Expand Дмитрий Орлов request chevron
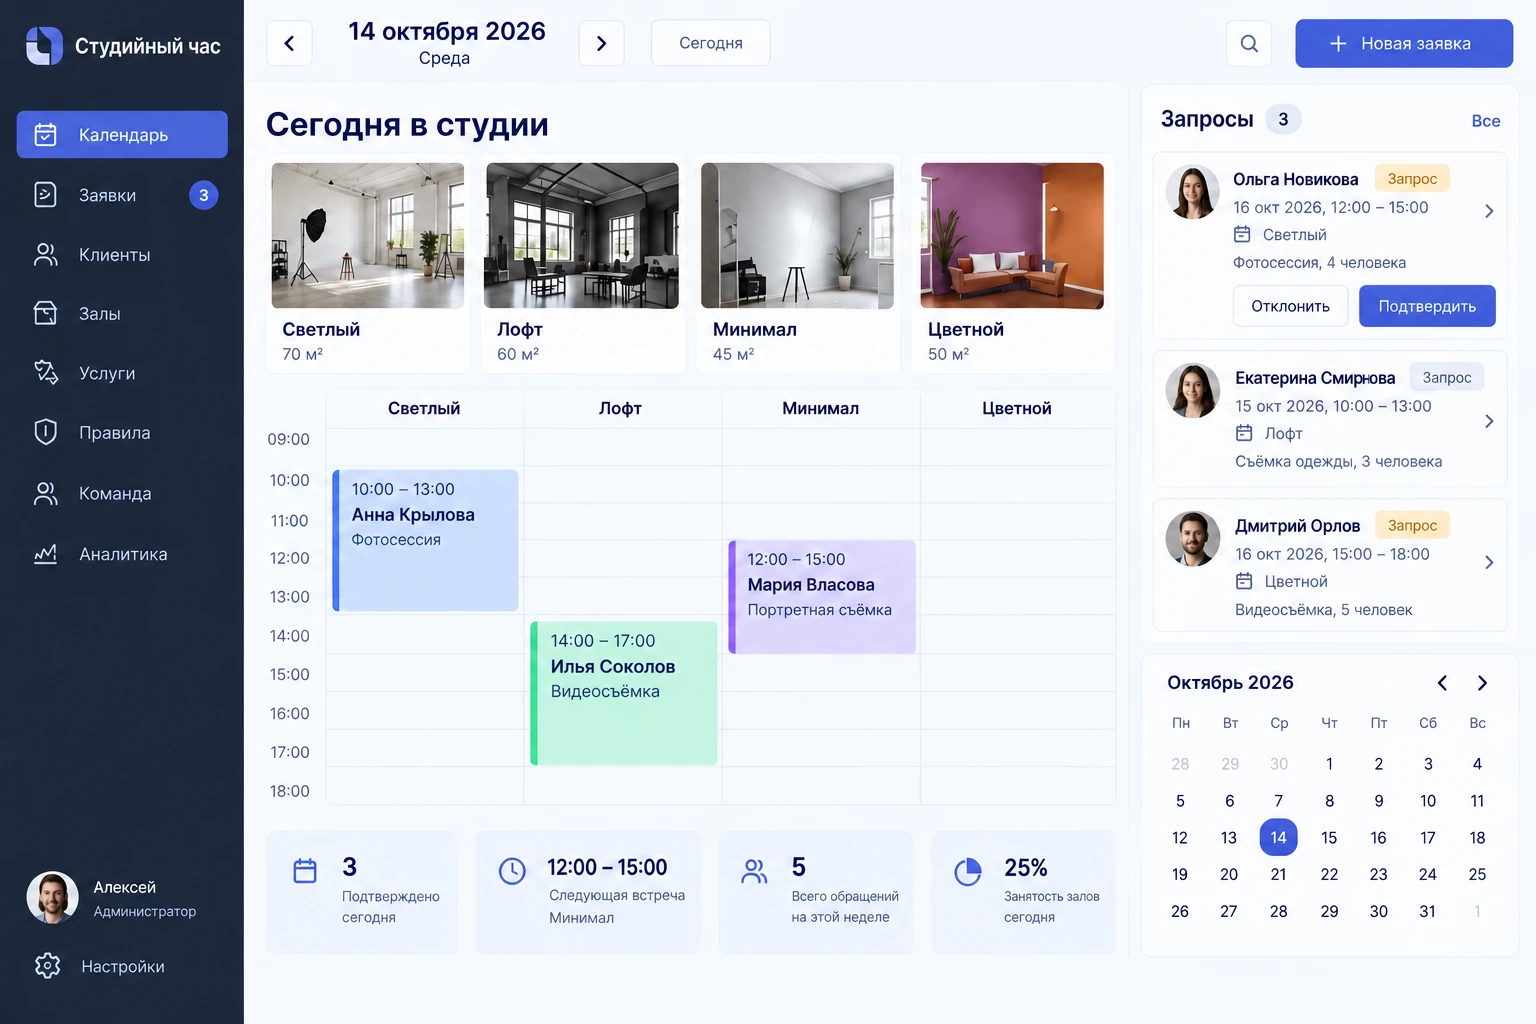 click(x=1489, y=562)
